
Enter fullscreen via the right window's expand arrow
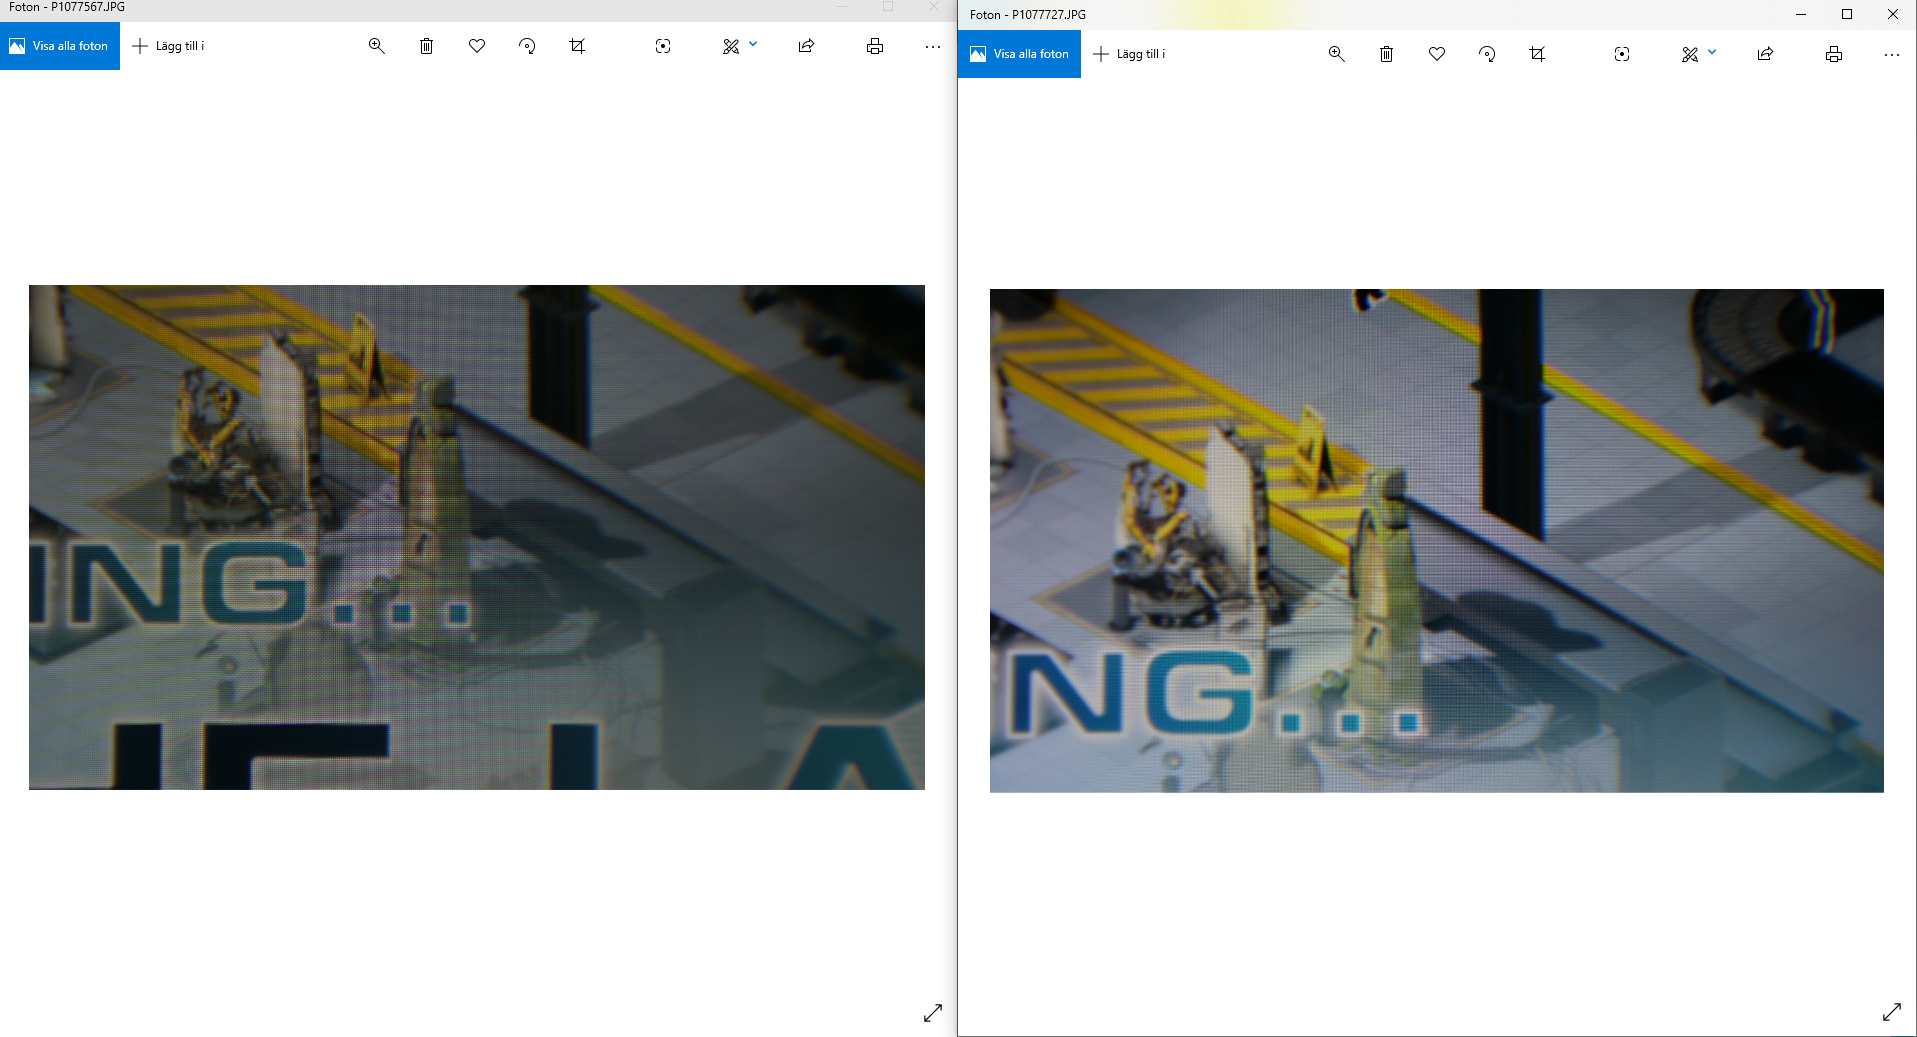click(1891, 1012)
